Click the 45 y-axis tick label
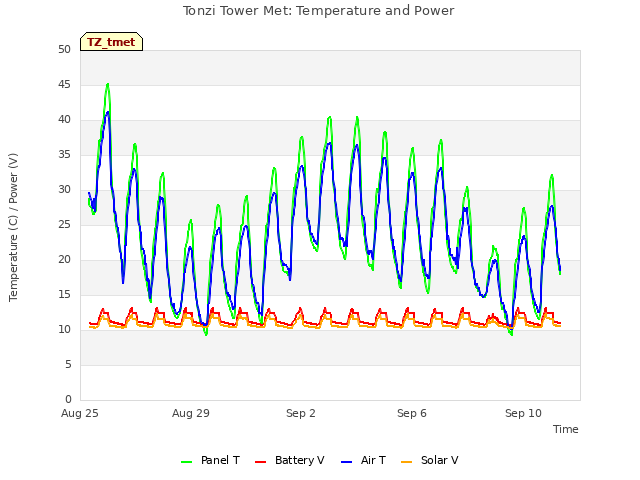 (x=64, y=85)
